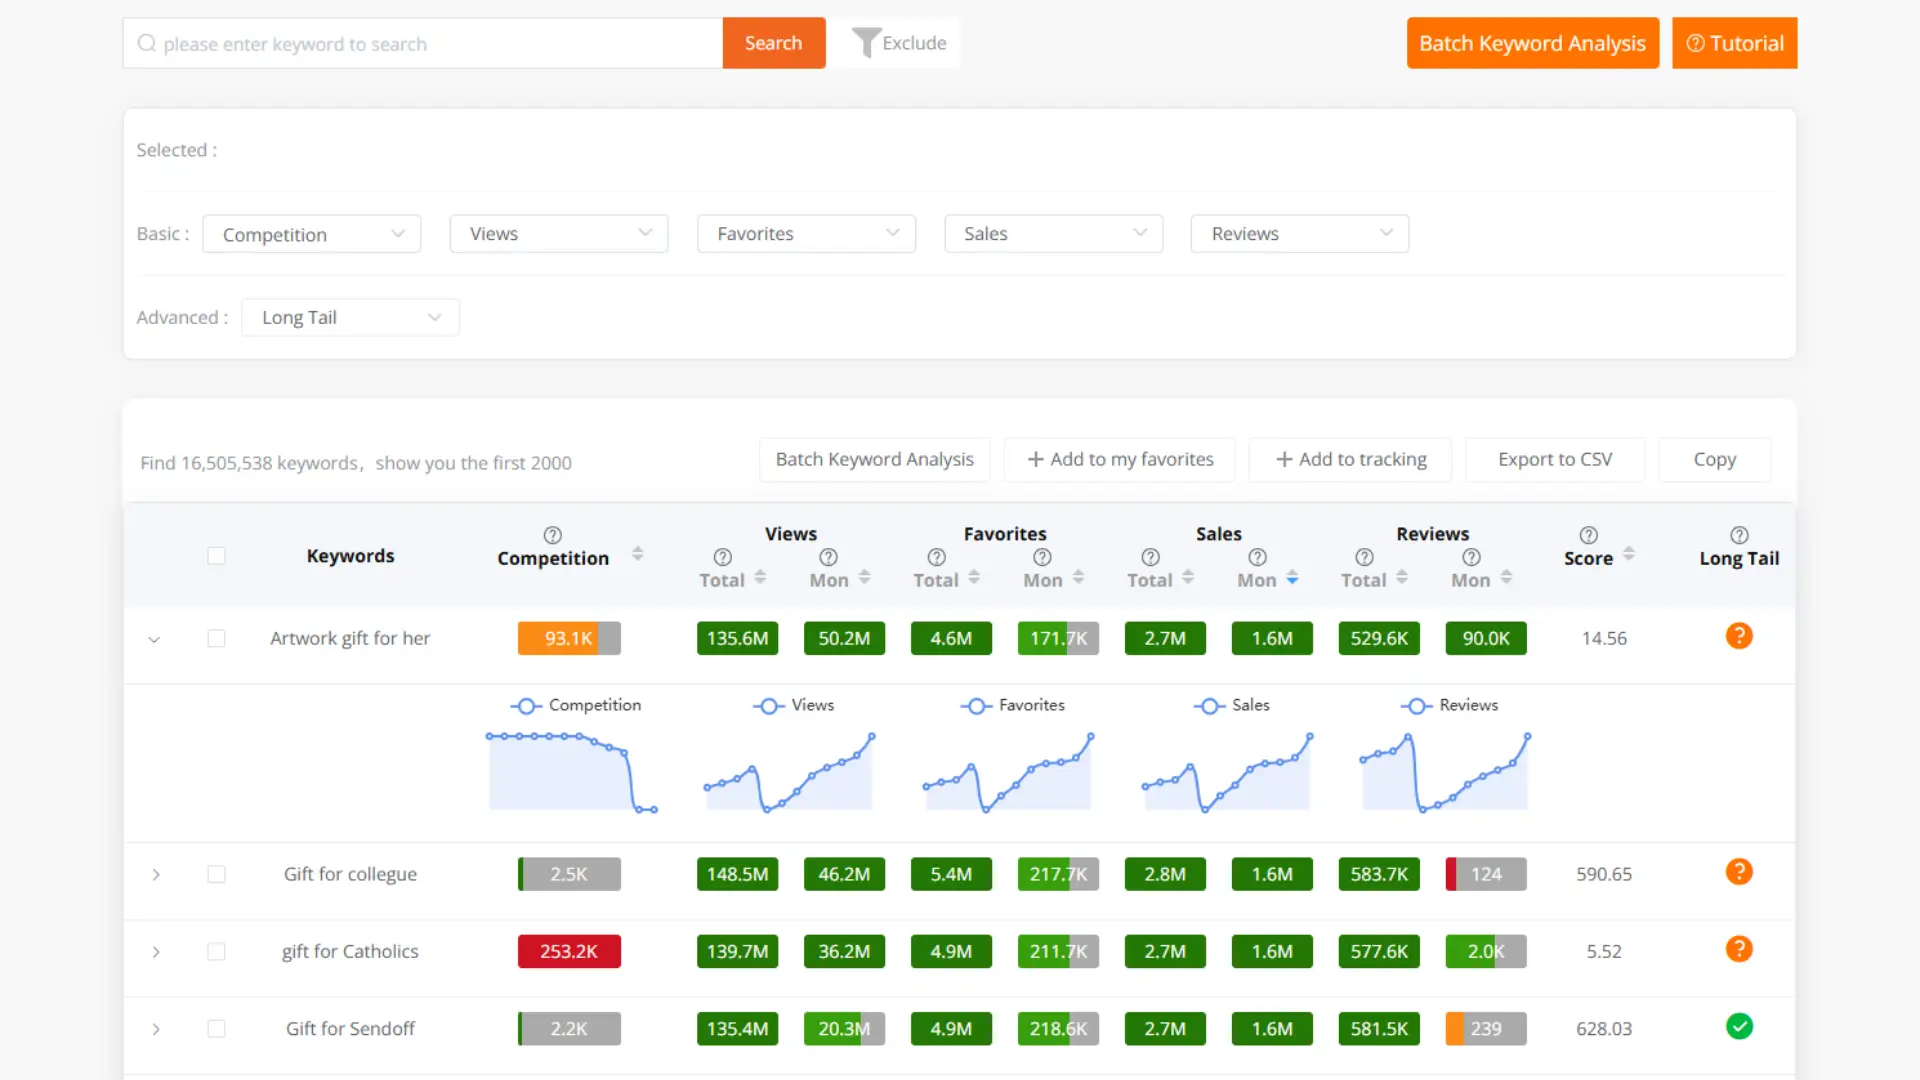Click the keyword search input field
Viewport: 1920px width, 1080px height.
click(420, 43)
